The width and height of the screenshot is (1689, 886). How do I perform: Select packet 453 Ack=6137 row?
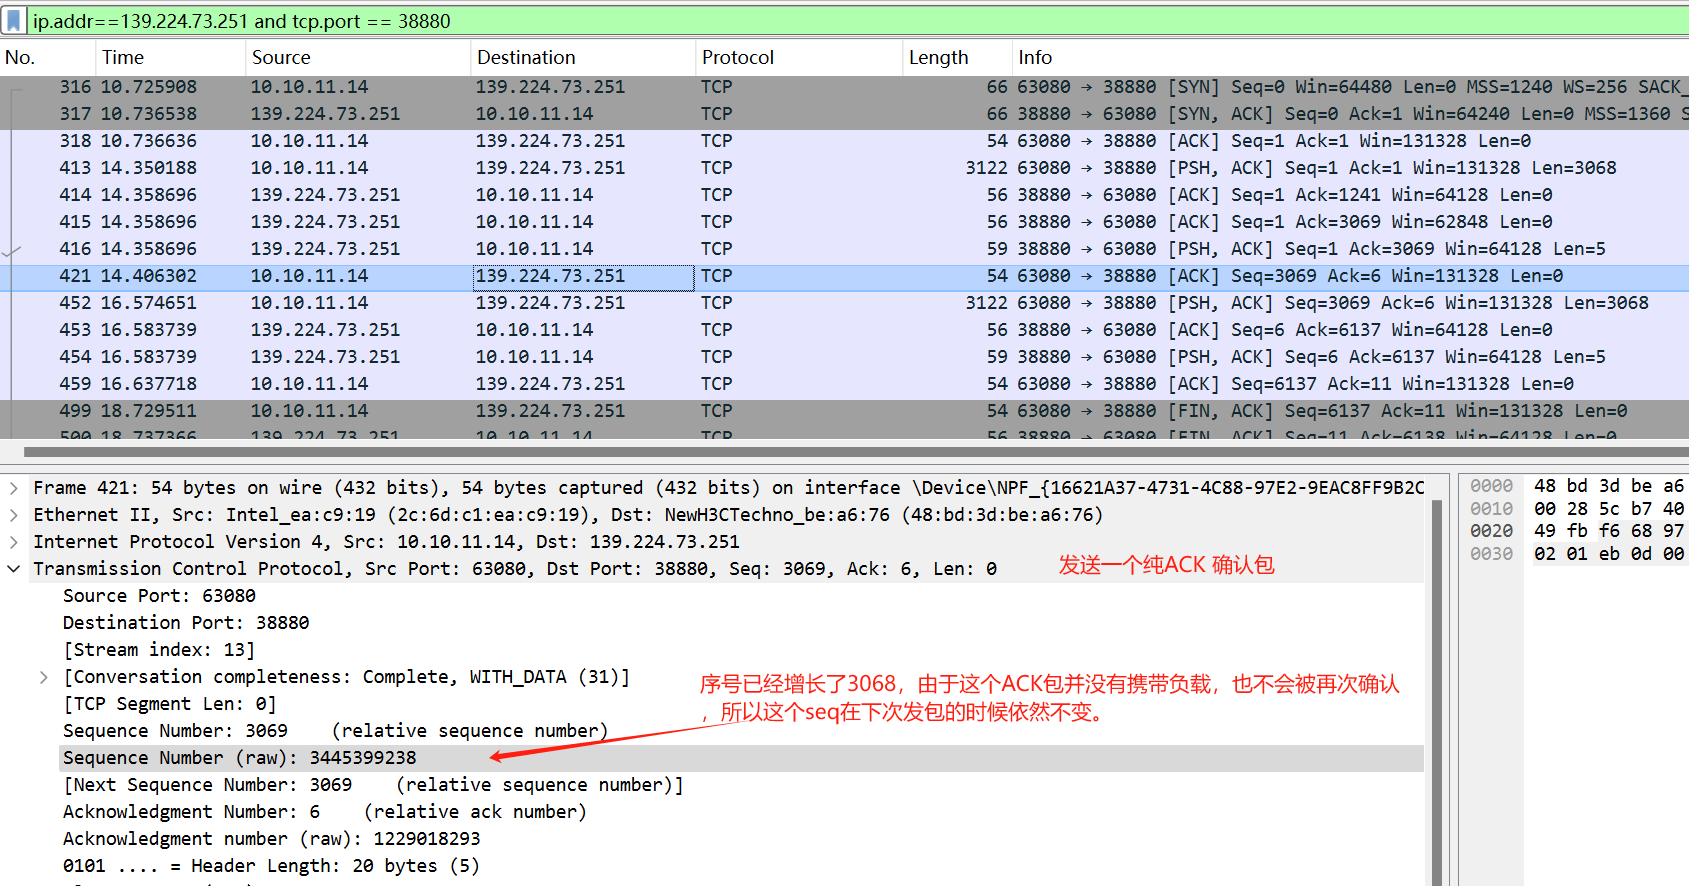pyautogui.click(x=844, y=330)
